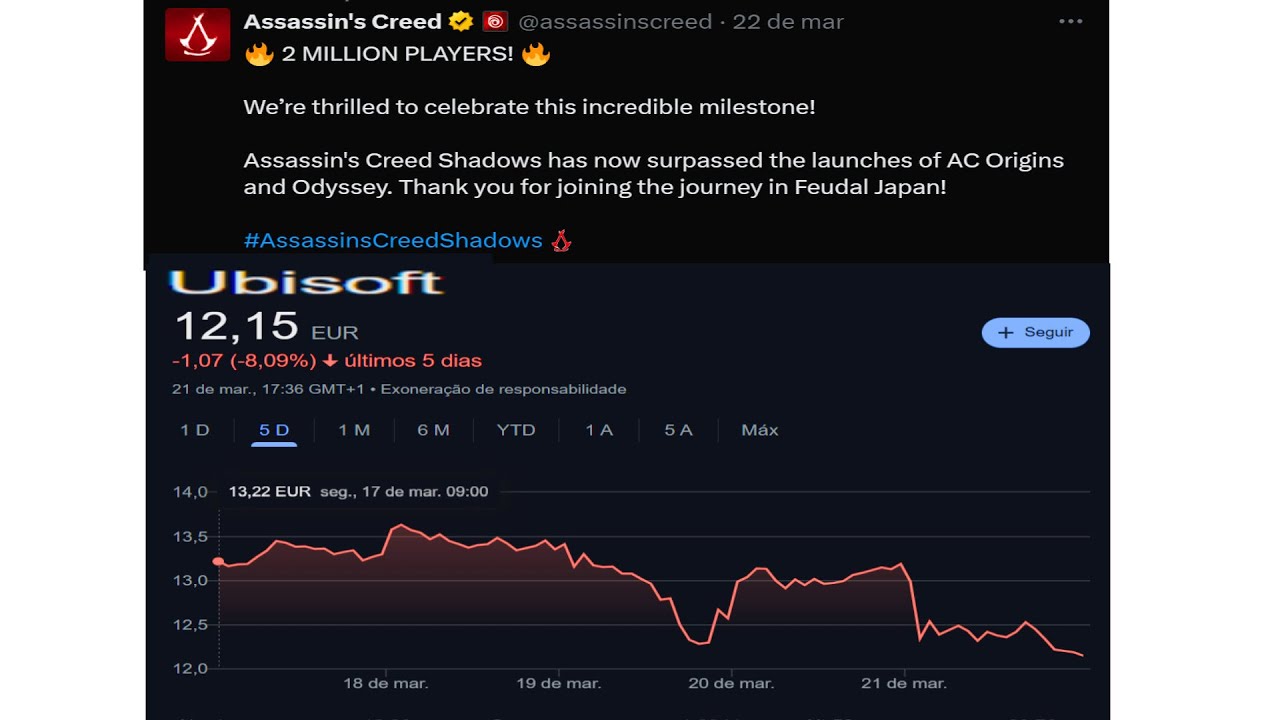Viewport: 1280px width, 720px height.
Task: Click the red Ubisoft affiliation badge
Action: point(494,21)
